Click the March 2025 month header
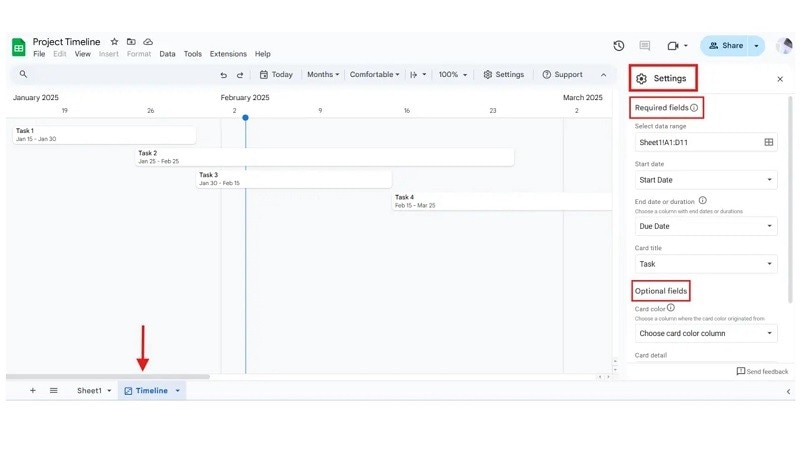This screenshot has width=800, height=450. pyautogui.click(x=583, y=97)
